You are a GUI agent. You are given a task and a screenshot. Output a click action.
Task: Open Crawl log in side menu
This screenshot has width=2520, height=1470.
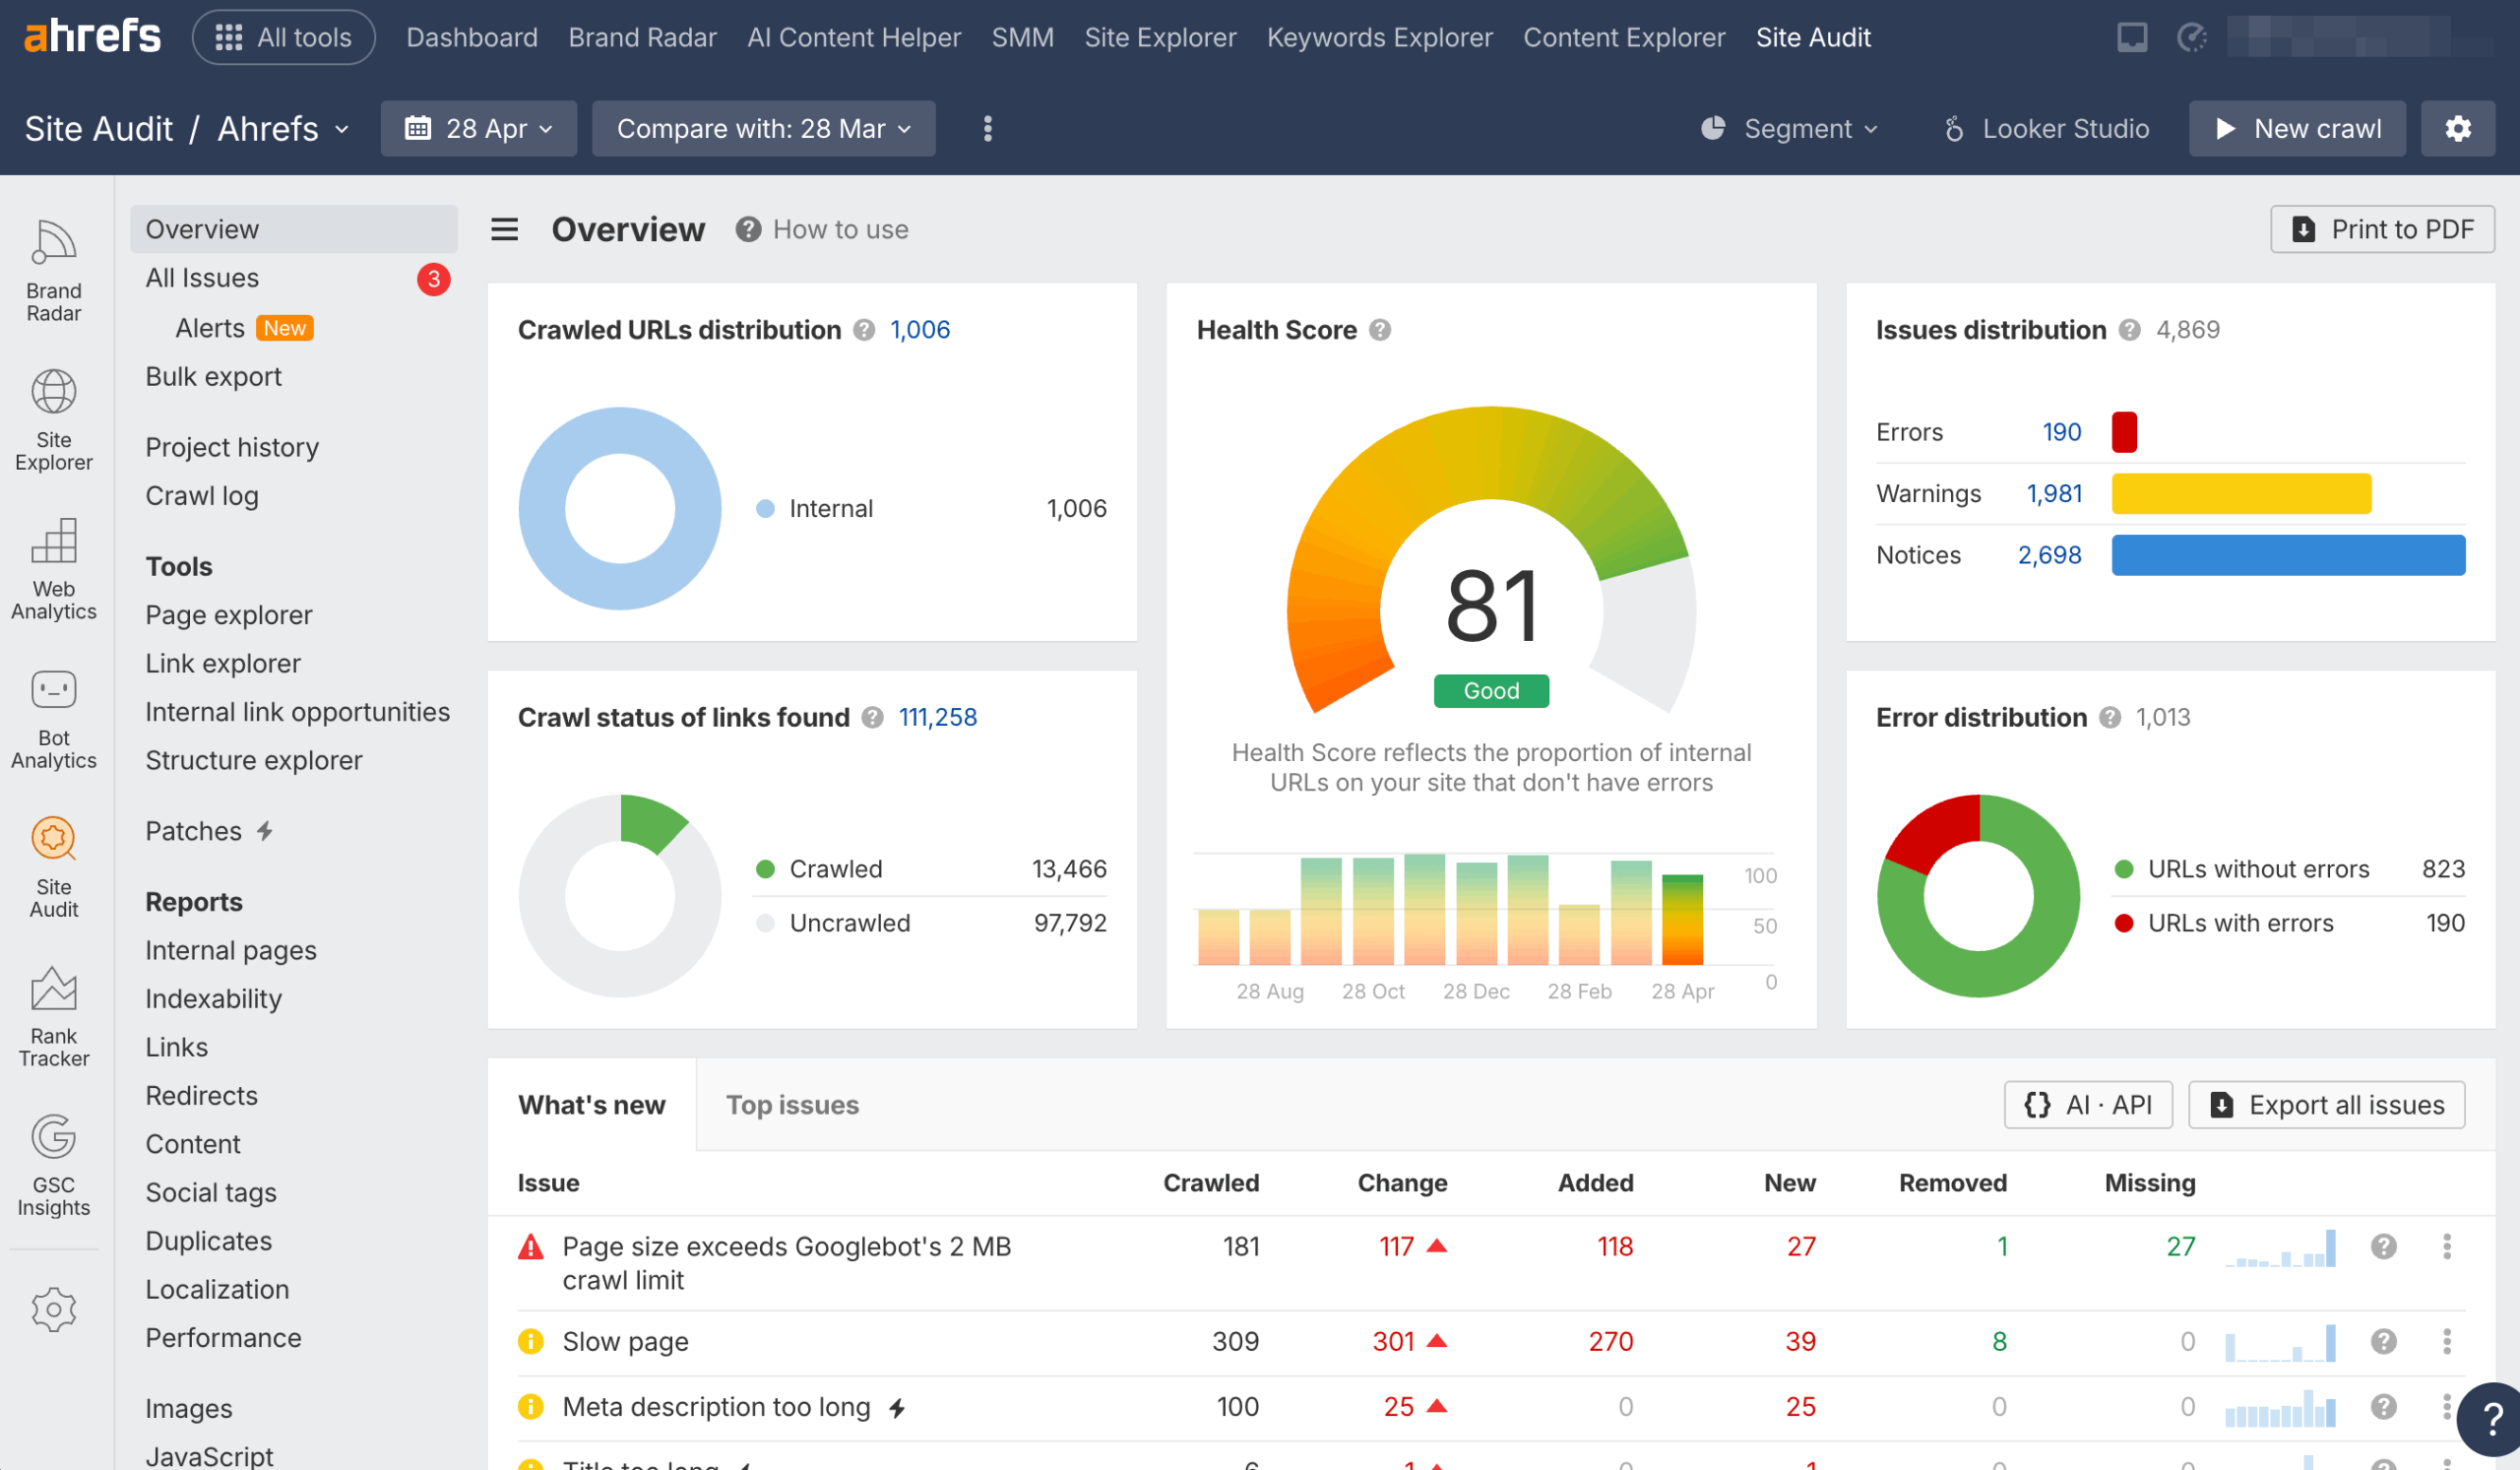pyautogui.click(x=202, y=496)
